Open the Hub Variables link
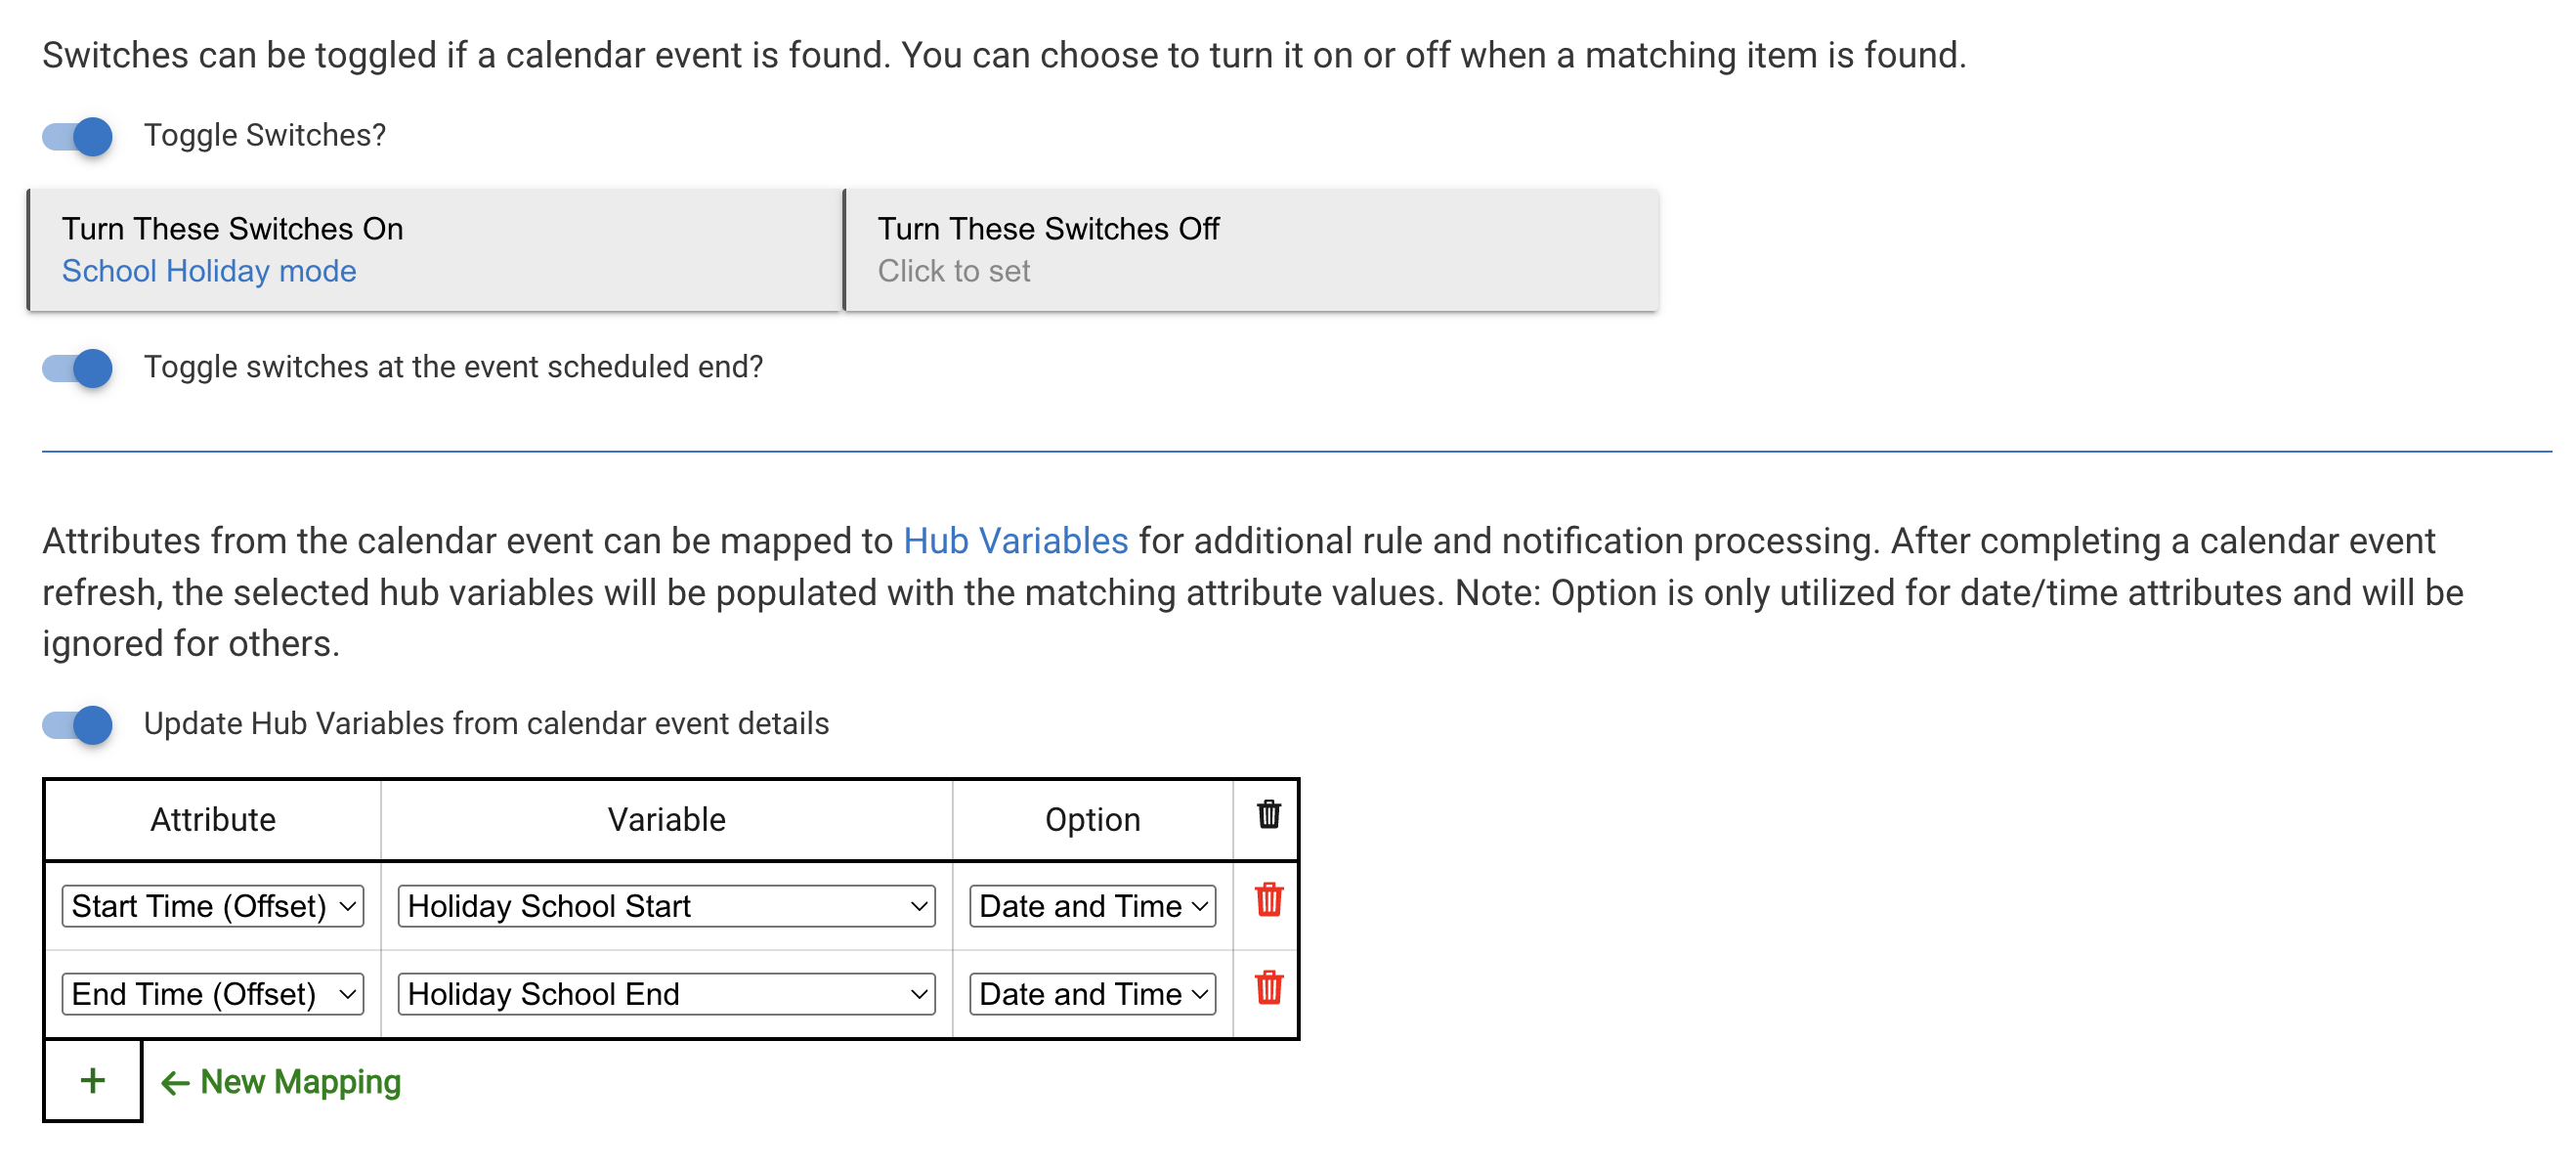Image resolution: width=2576 pixels, height=1171 pixels. pyautogui.click(x=1015, y=541)
